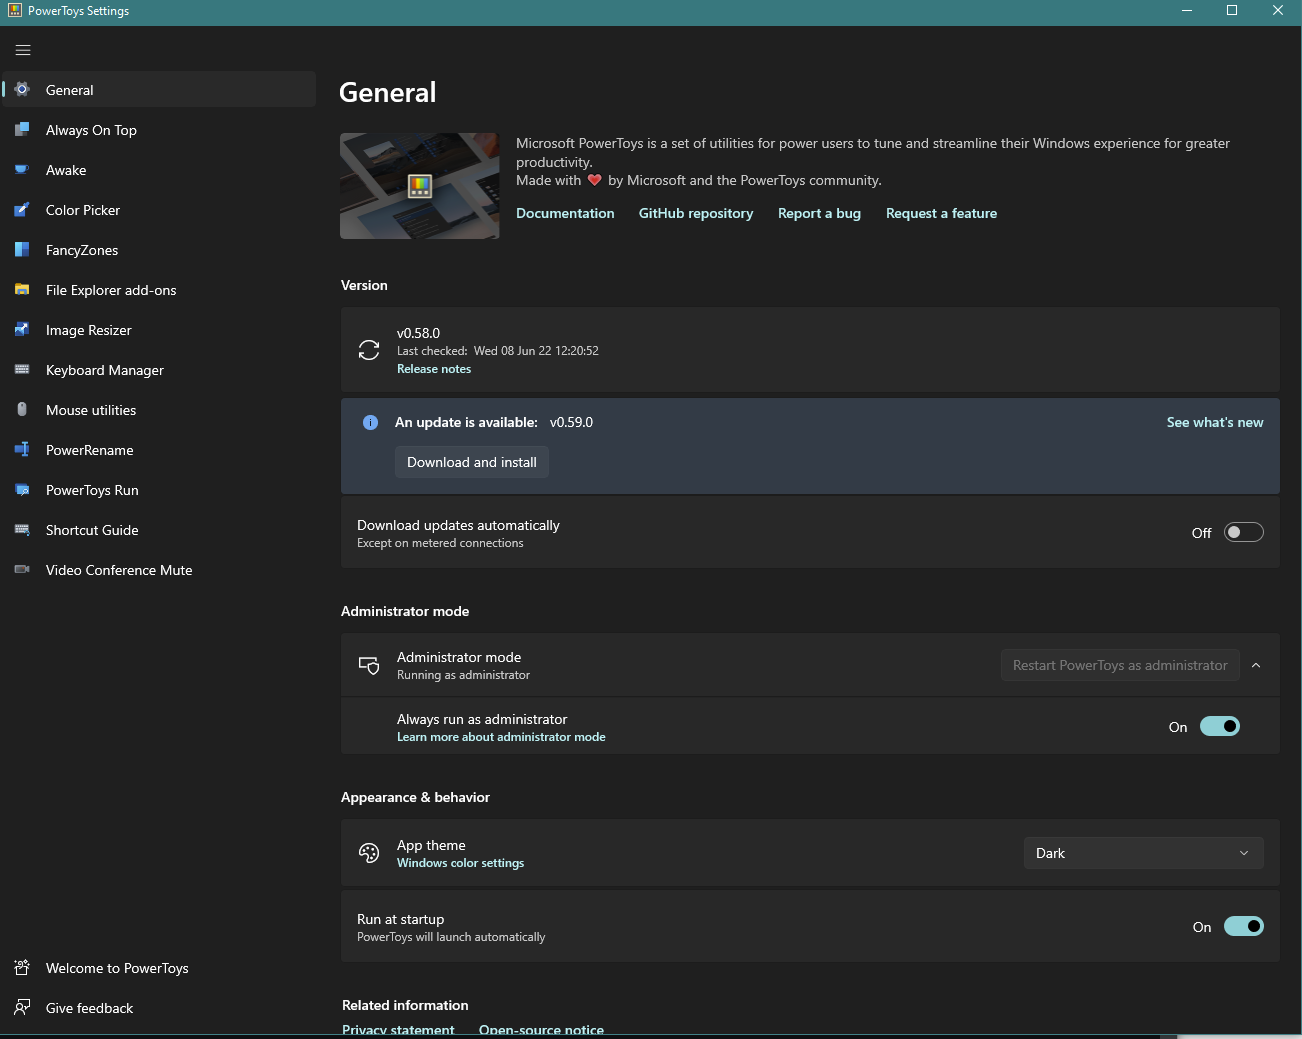1302x1039 pixels.
Task: Click the Image Resizer sidebar icon
Action: [22, 330]
